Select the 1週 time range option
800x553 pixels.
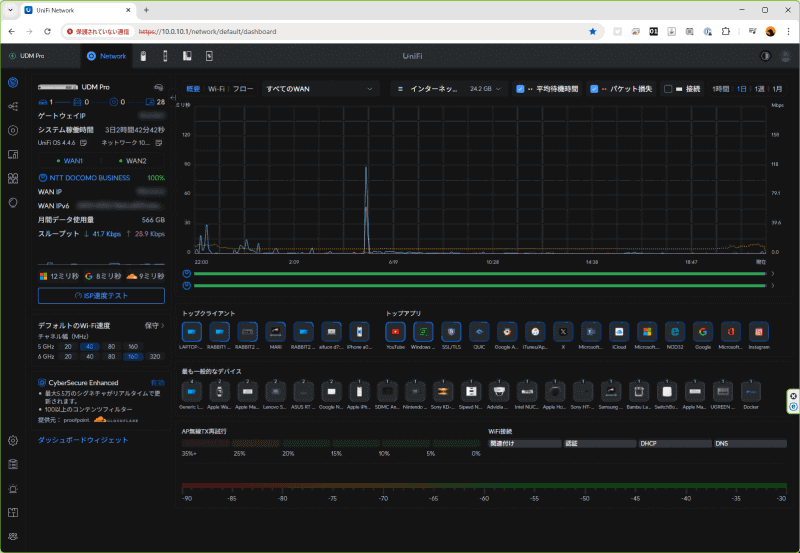tap(759, 89)
